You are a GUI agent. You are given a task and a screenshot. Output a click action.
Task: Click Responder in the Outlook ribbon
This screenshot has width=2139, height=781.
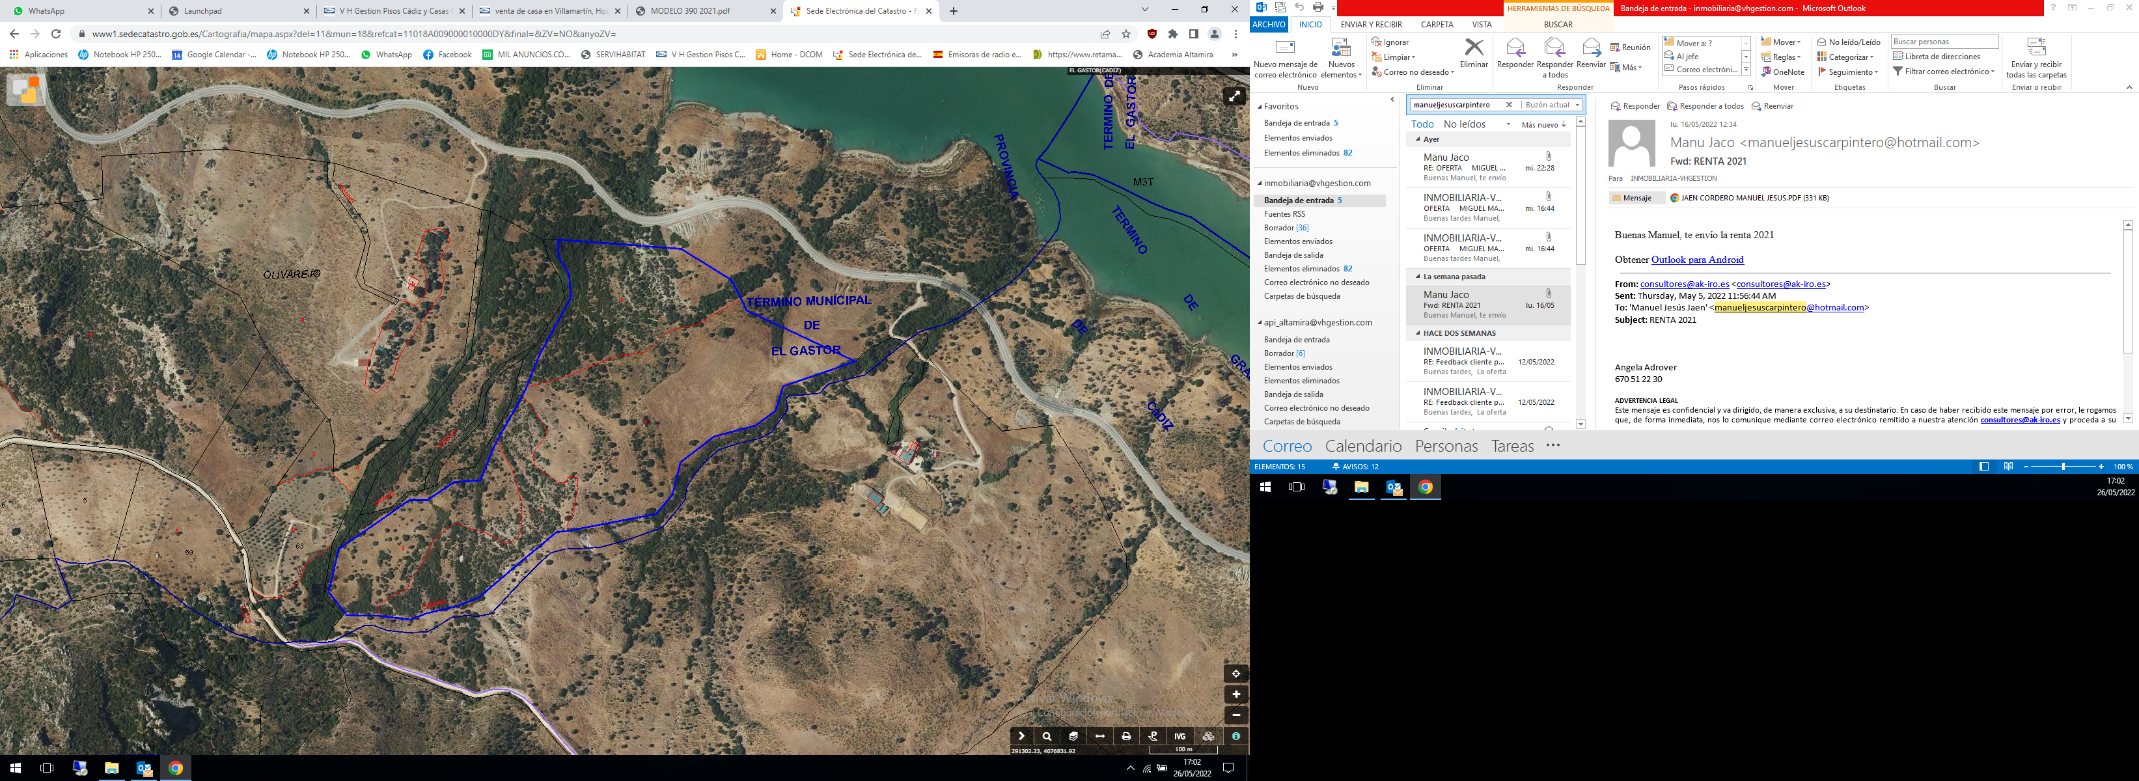pyautogui.click(x=1515, y=54)
